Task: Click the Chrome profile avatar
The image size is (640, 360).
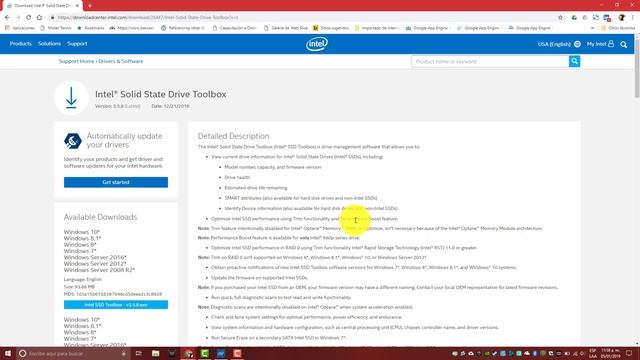Action: click(622, 18)
